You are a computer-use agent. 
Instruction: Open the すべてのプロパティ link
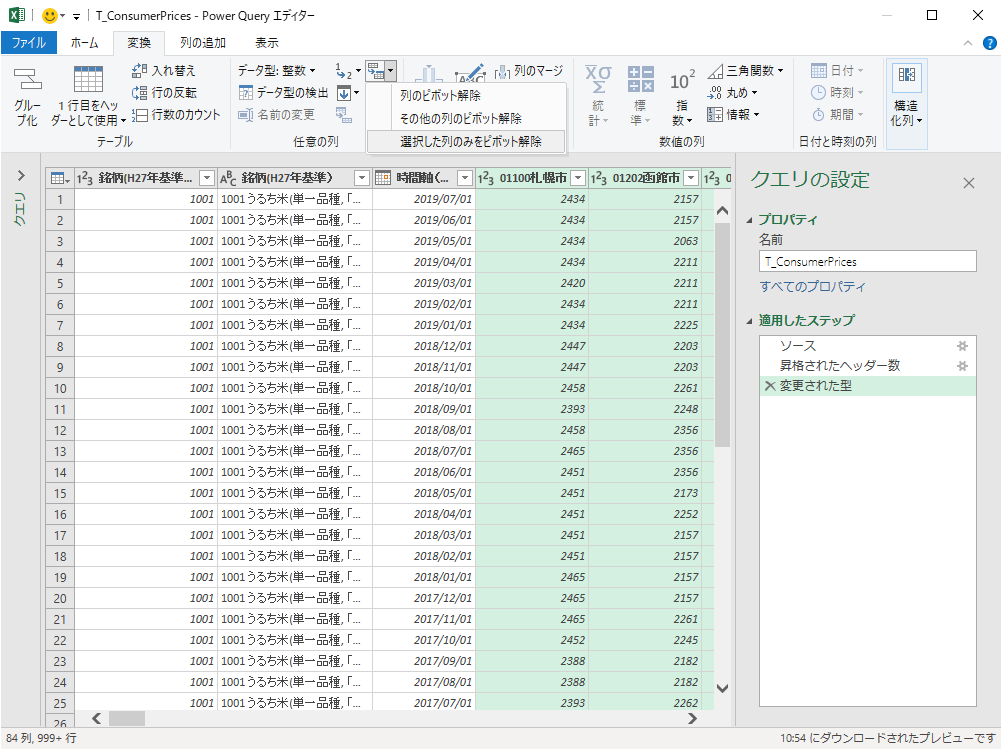[812, 287]
